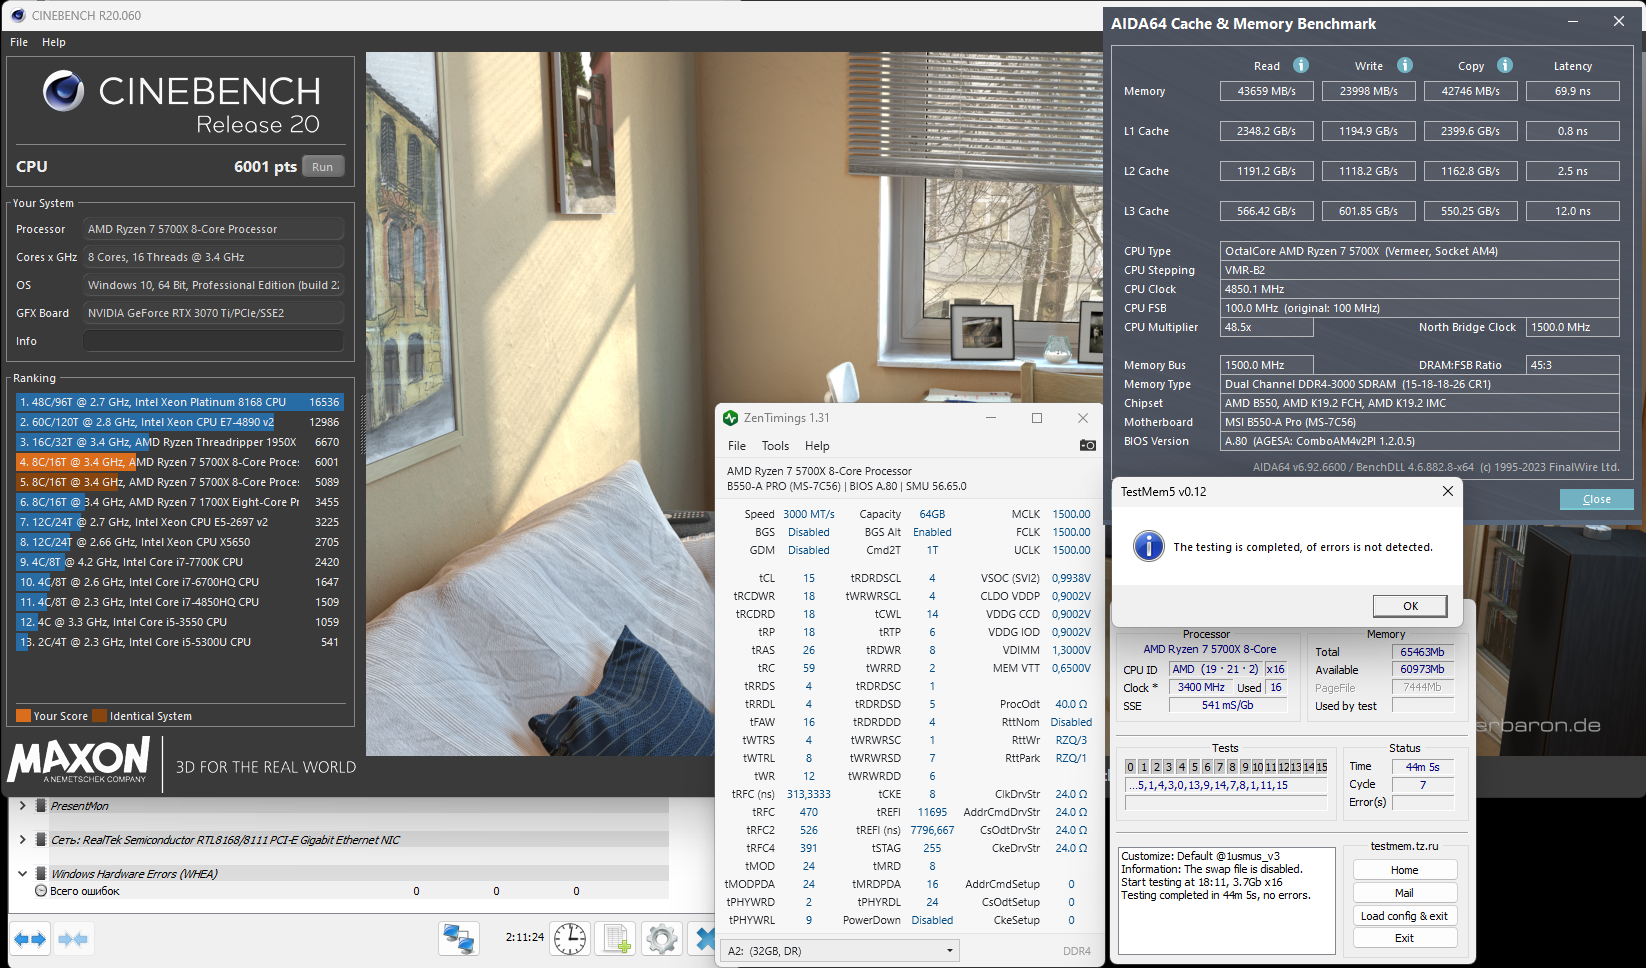Click the chip icon beside Windows Hardware Errors

click(41, 873)
